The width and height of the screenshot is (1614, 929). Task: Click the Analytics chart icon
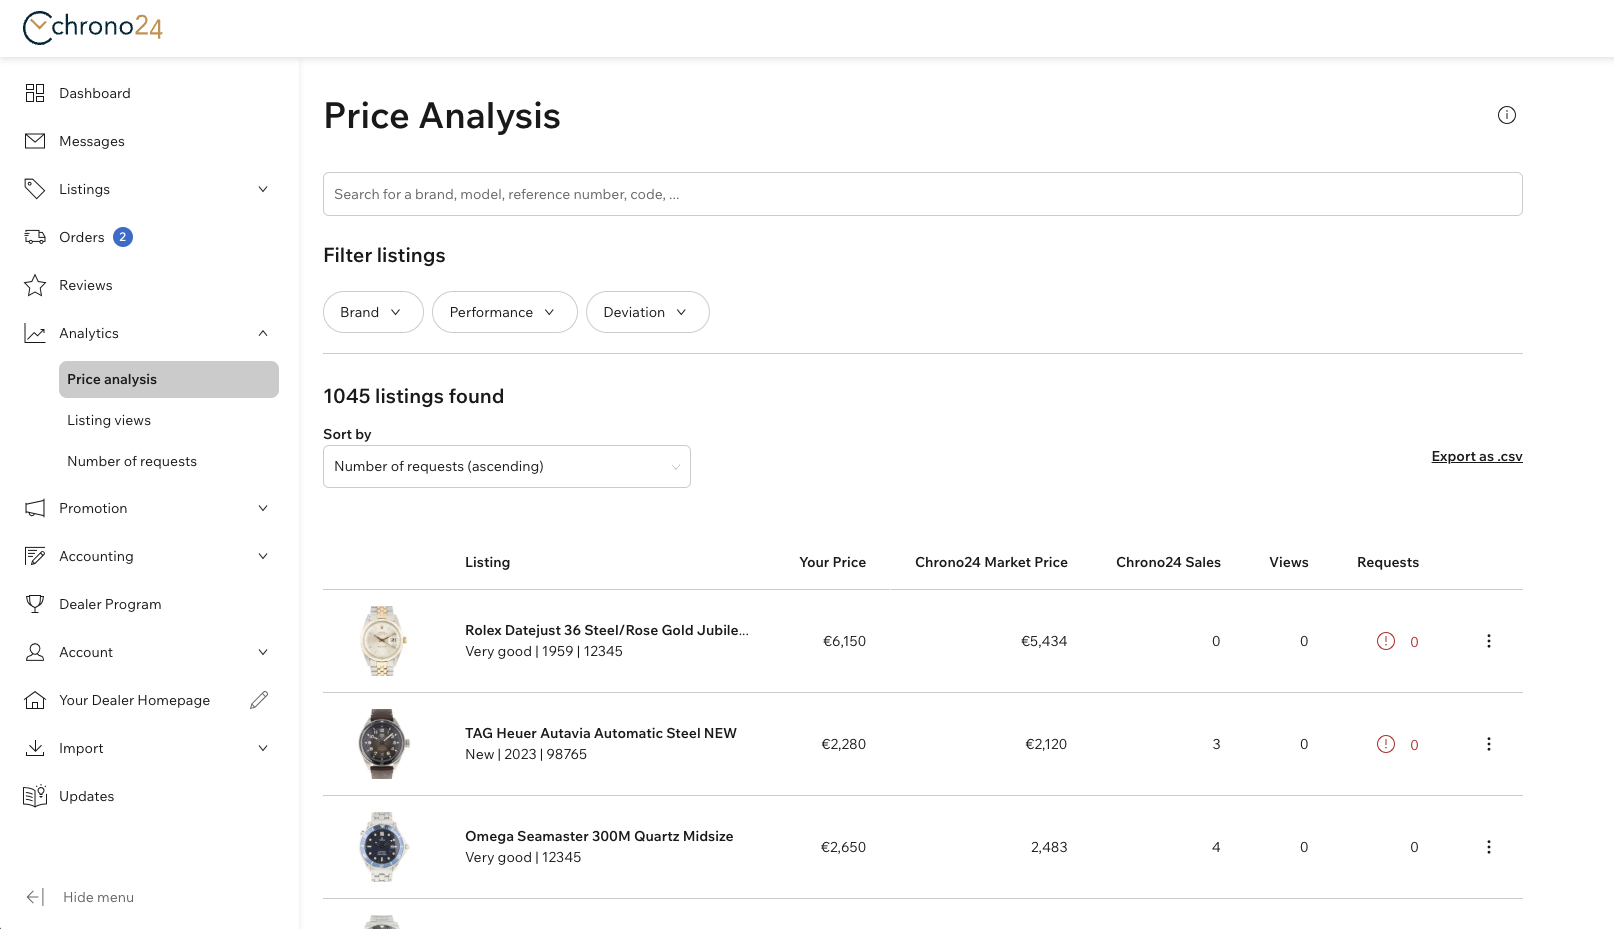[x=35, y=333]
